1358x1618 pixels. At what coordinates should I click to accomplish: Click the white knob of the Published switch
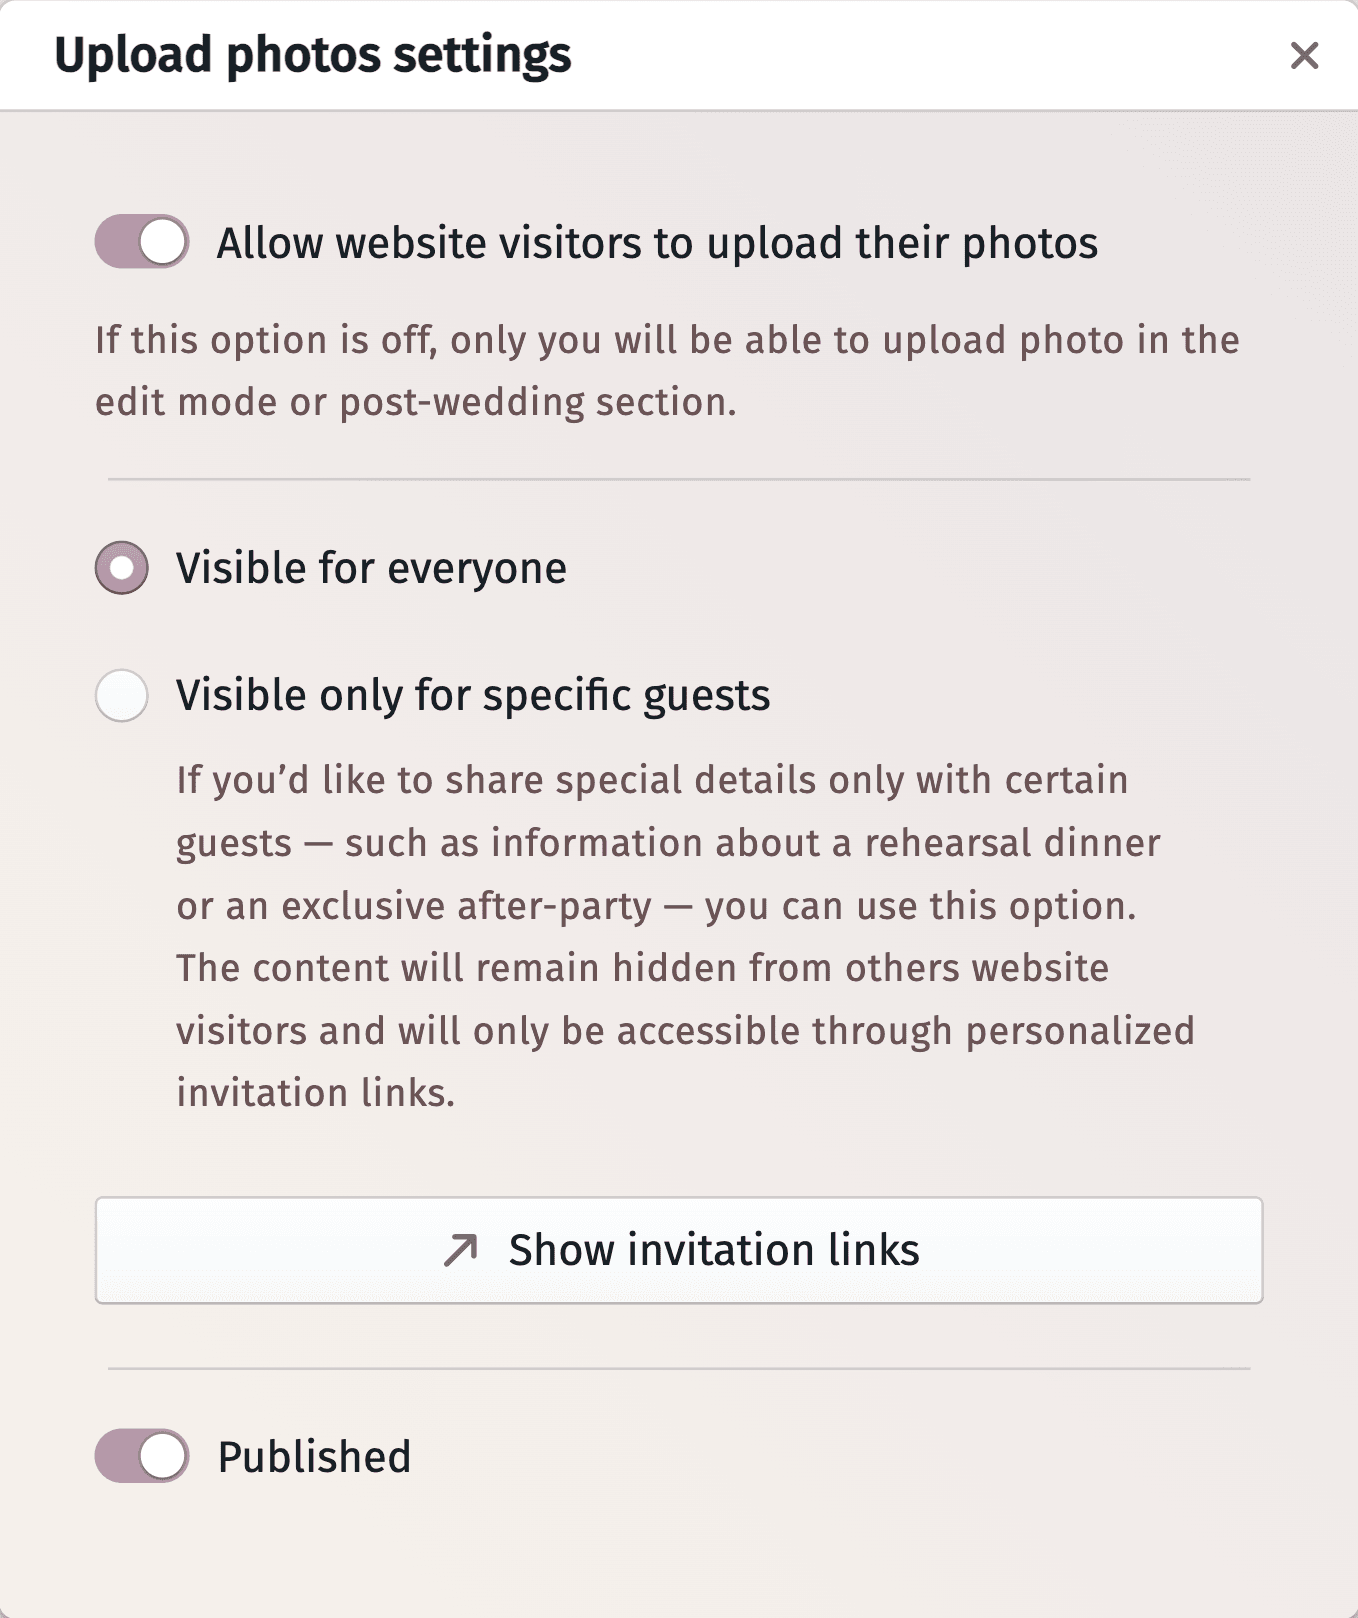click(162, 1456)
